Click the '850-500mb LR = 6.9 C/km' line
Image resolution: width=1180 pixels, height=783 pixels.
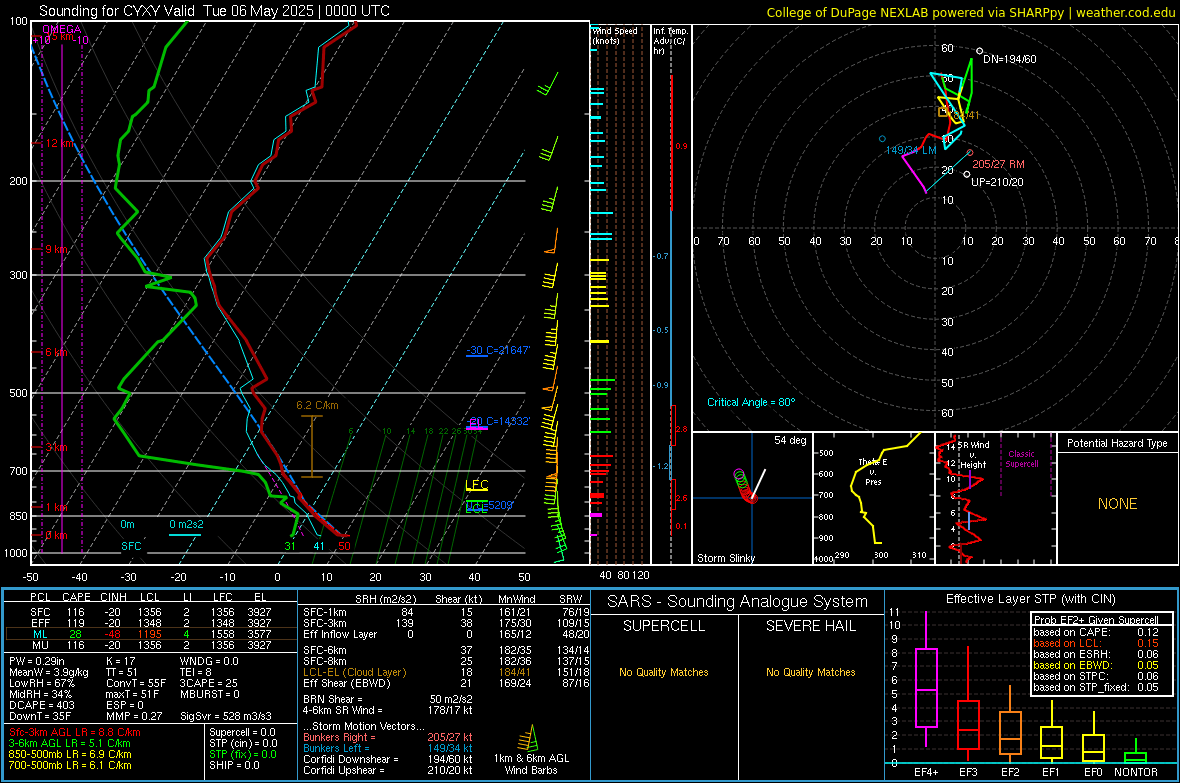pos(70,754)
